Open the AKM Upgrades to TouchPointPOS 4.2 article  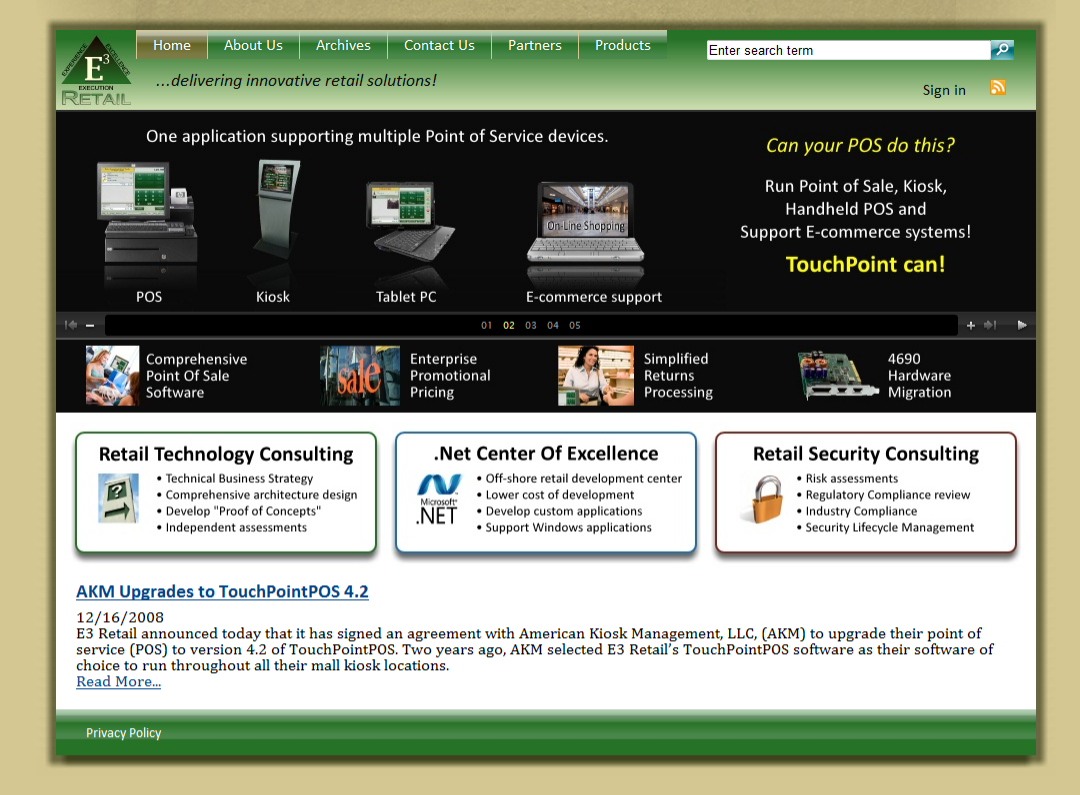(222, 591)
